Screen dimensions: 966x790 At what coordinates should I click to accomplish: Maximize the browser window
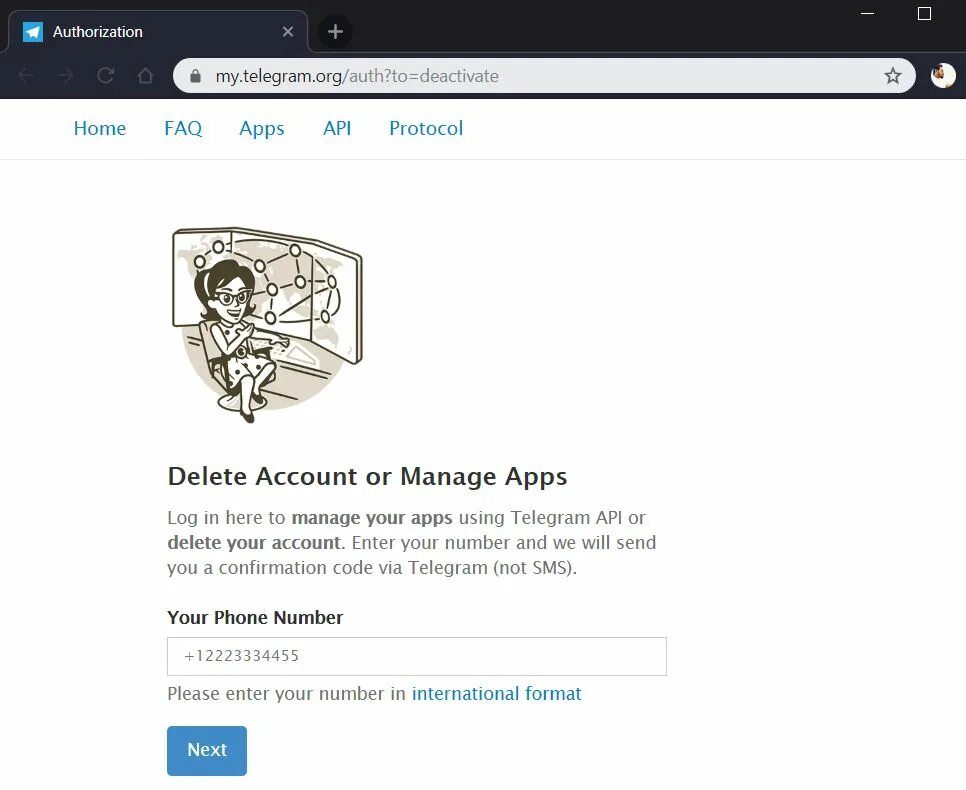click(924, 14)
